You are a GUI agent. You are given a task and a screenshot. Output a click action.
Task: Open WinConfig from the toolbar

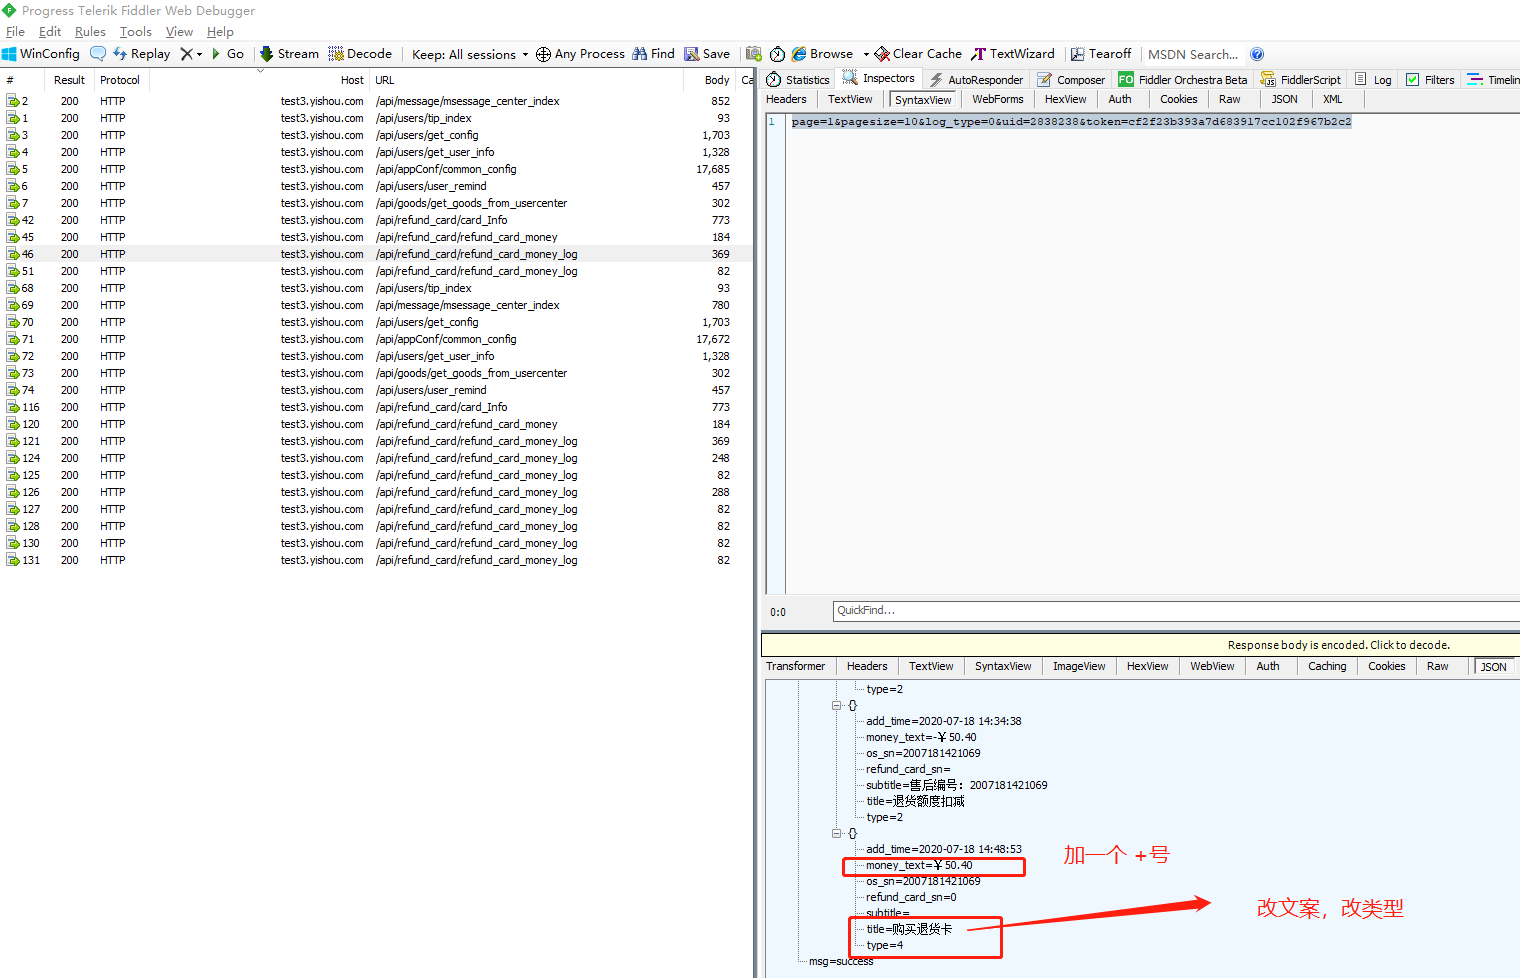[41, 54]
